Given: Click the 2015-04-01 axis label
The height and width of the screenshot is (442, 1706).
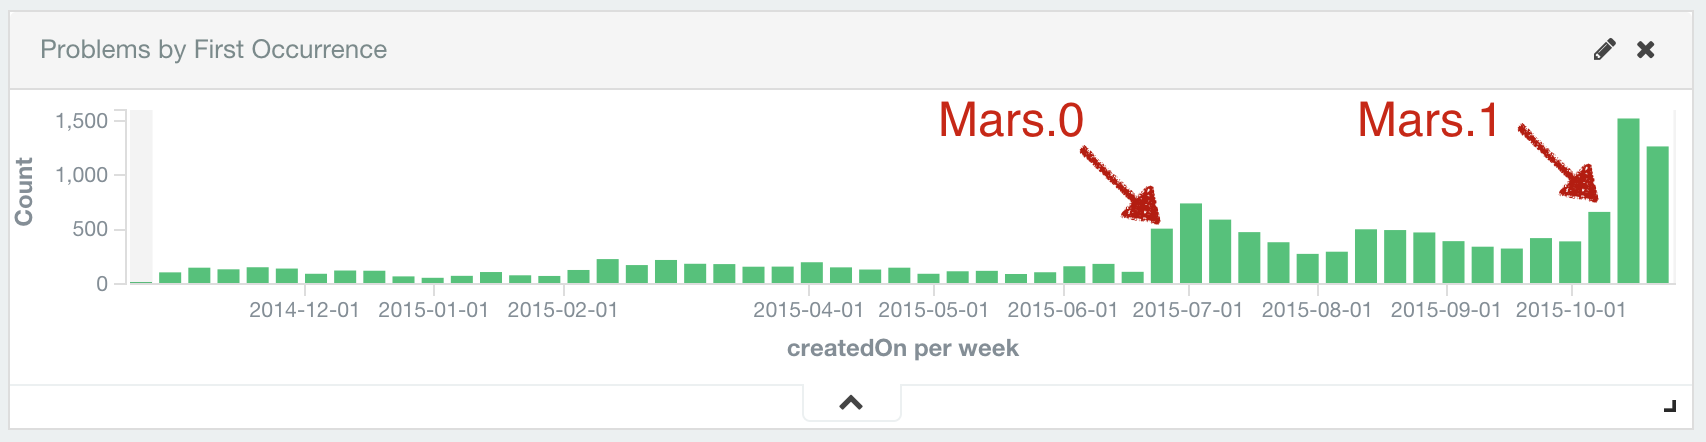Looking at the screenshot, I should pyautogui.click(x=808, y=310).
